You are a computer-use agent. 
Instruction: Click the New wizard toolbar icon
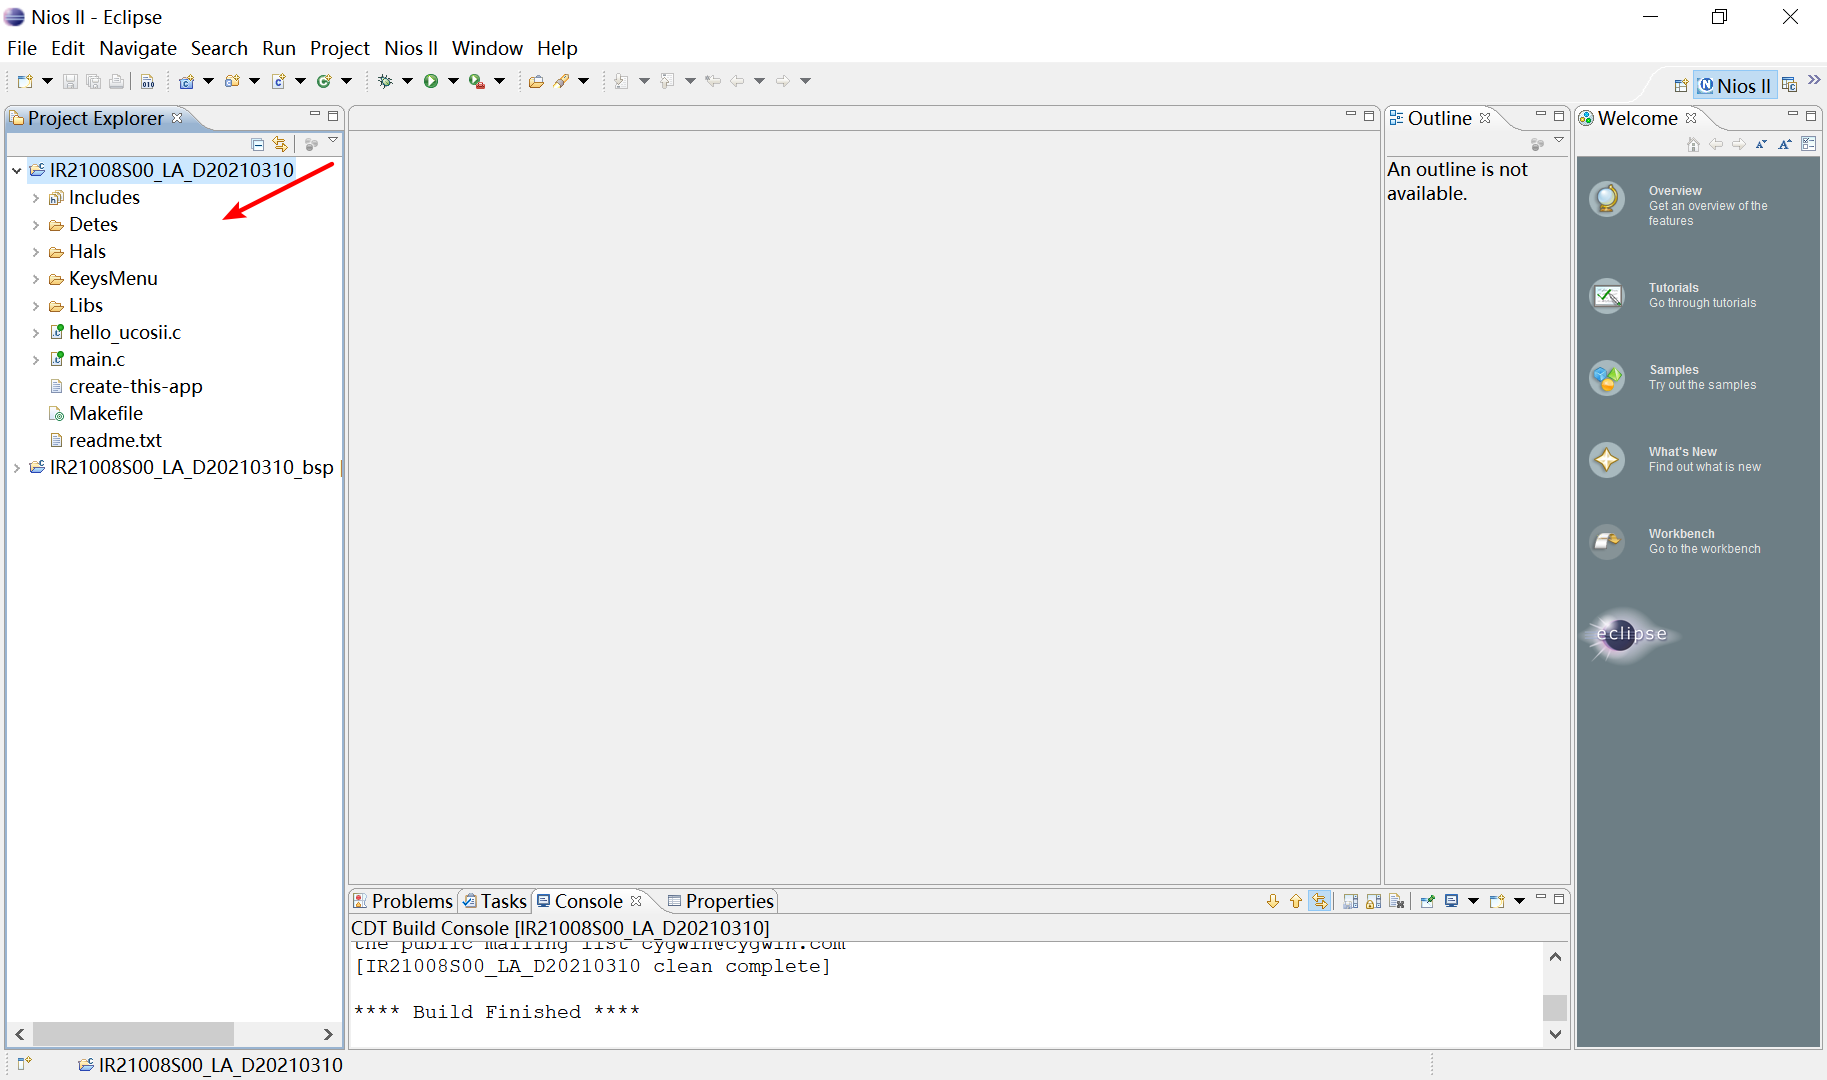[25, 81]
